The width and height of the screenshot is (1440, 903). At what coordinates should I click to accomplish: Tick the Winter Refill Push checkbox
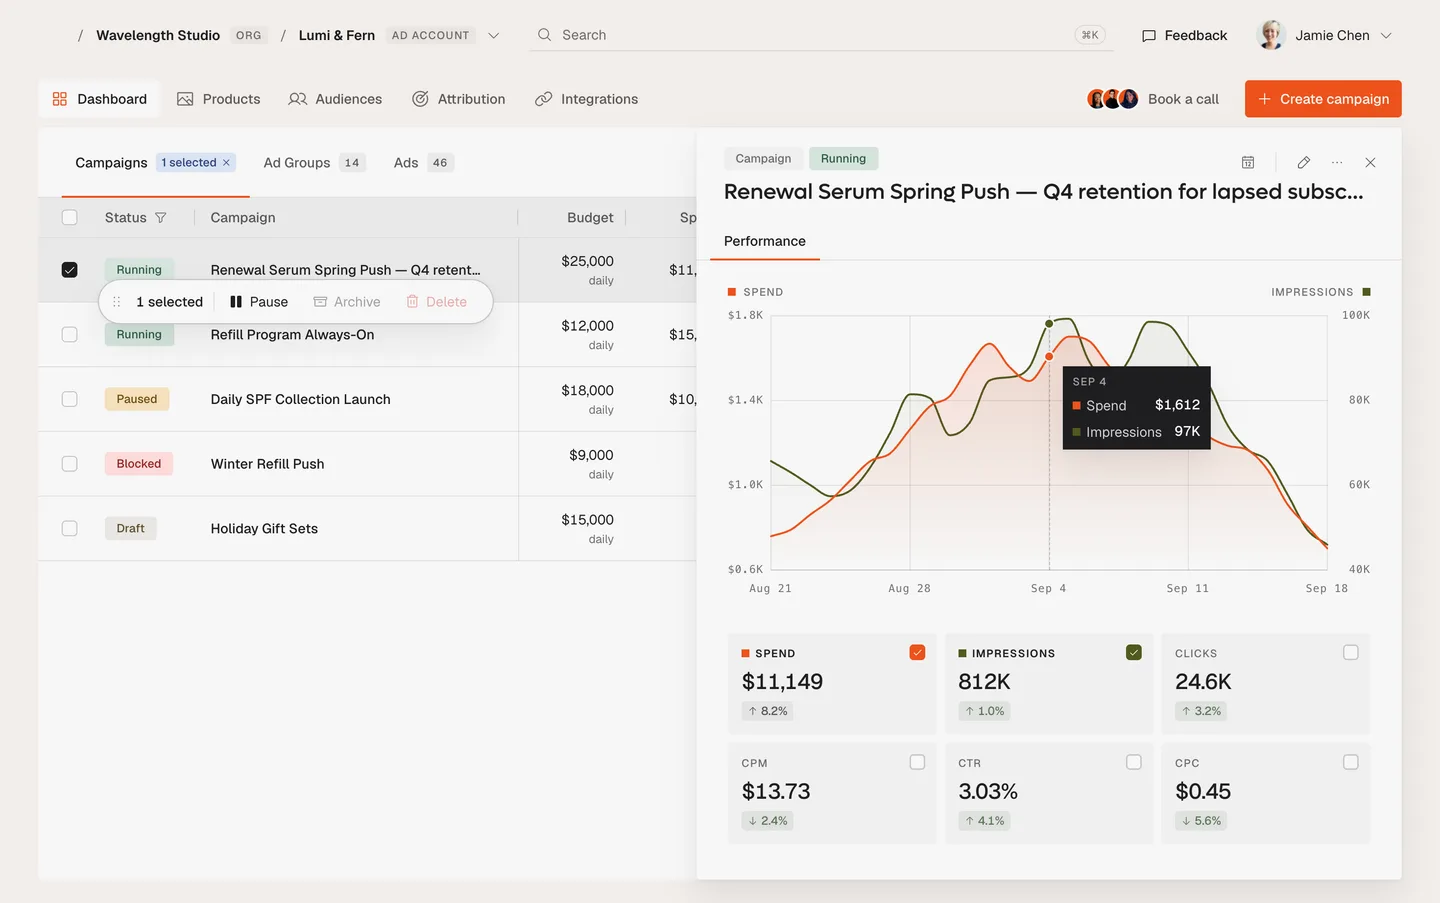pos(69,464)
